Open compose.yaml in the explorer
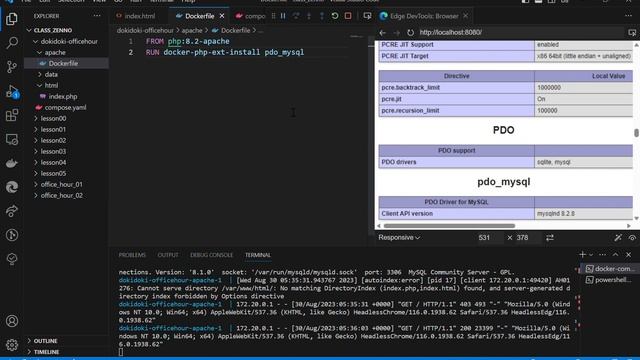The image size is (640, 360). [65, 107]
